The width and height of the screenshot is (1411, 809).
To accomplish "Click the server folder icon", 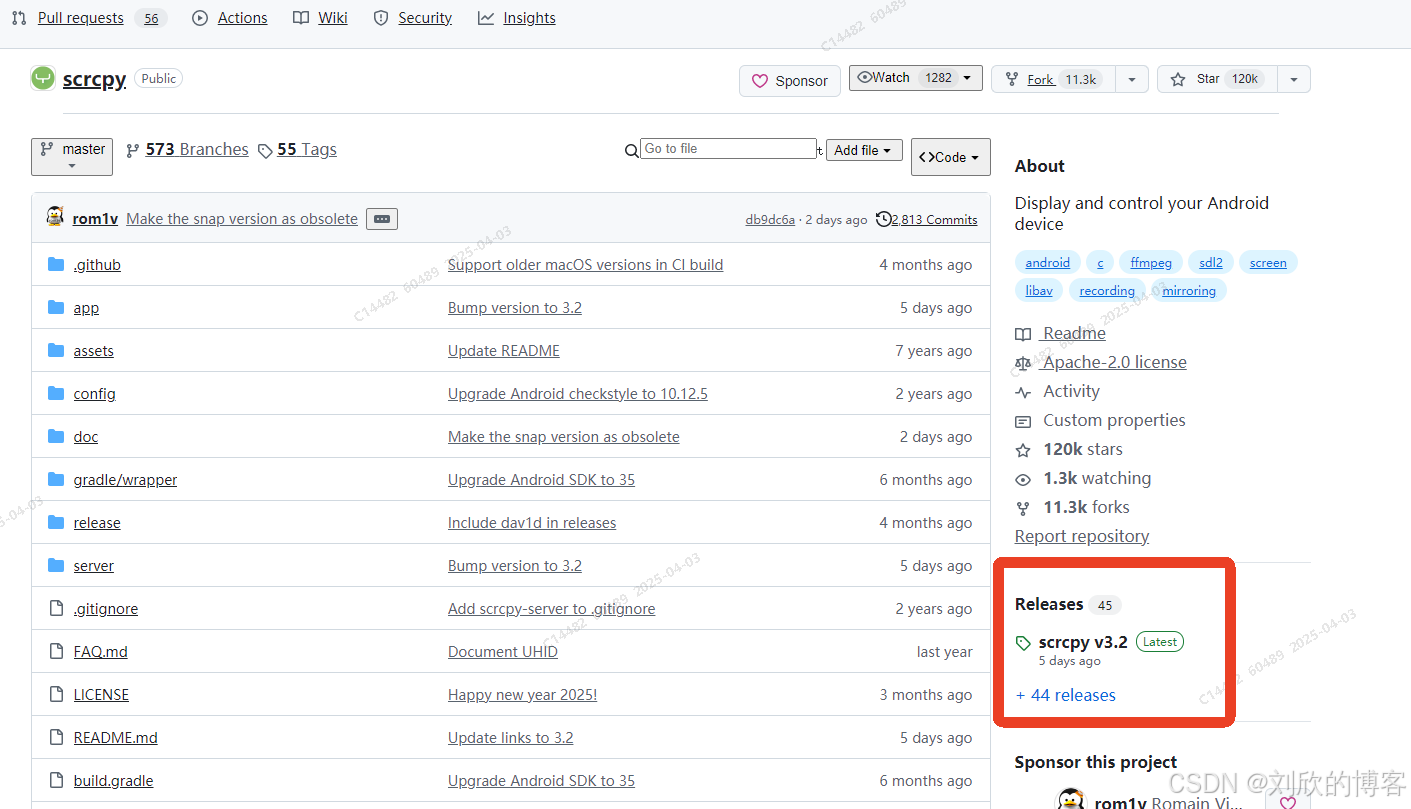I will pyautogui.click(x=56, y=565).
